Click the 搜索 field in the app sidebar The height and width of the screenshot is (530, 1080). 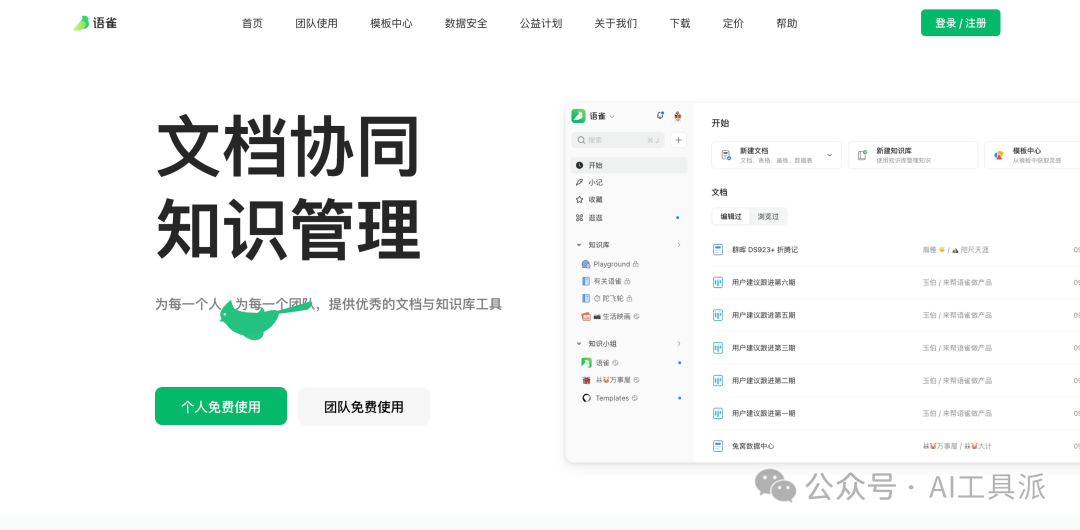click(x=618, y=140)
